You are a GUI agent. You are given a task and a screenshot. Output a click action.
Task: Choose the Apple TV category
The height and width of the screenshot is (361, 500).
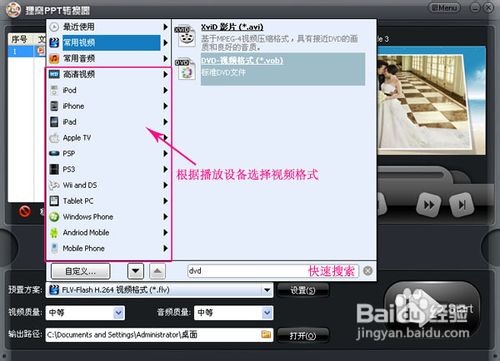pyautogui.click(x=109, y=138)
